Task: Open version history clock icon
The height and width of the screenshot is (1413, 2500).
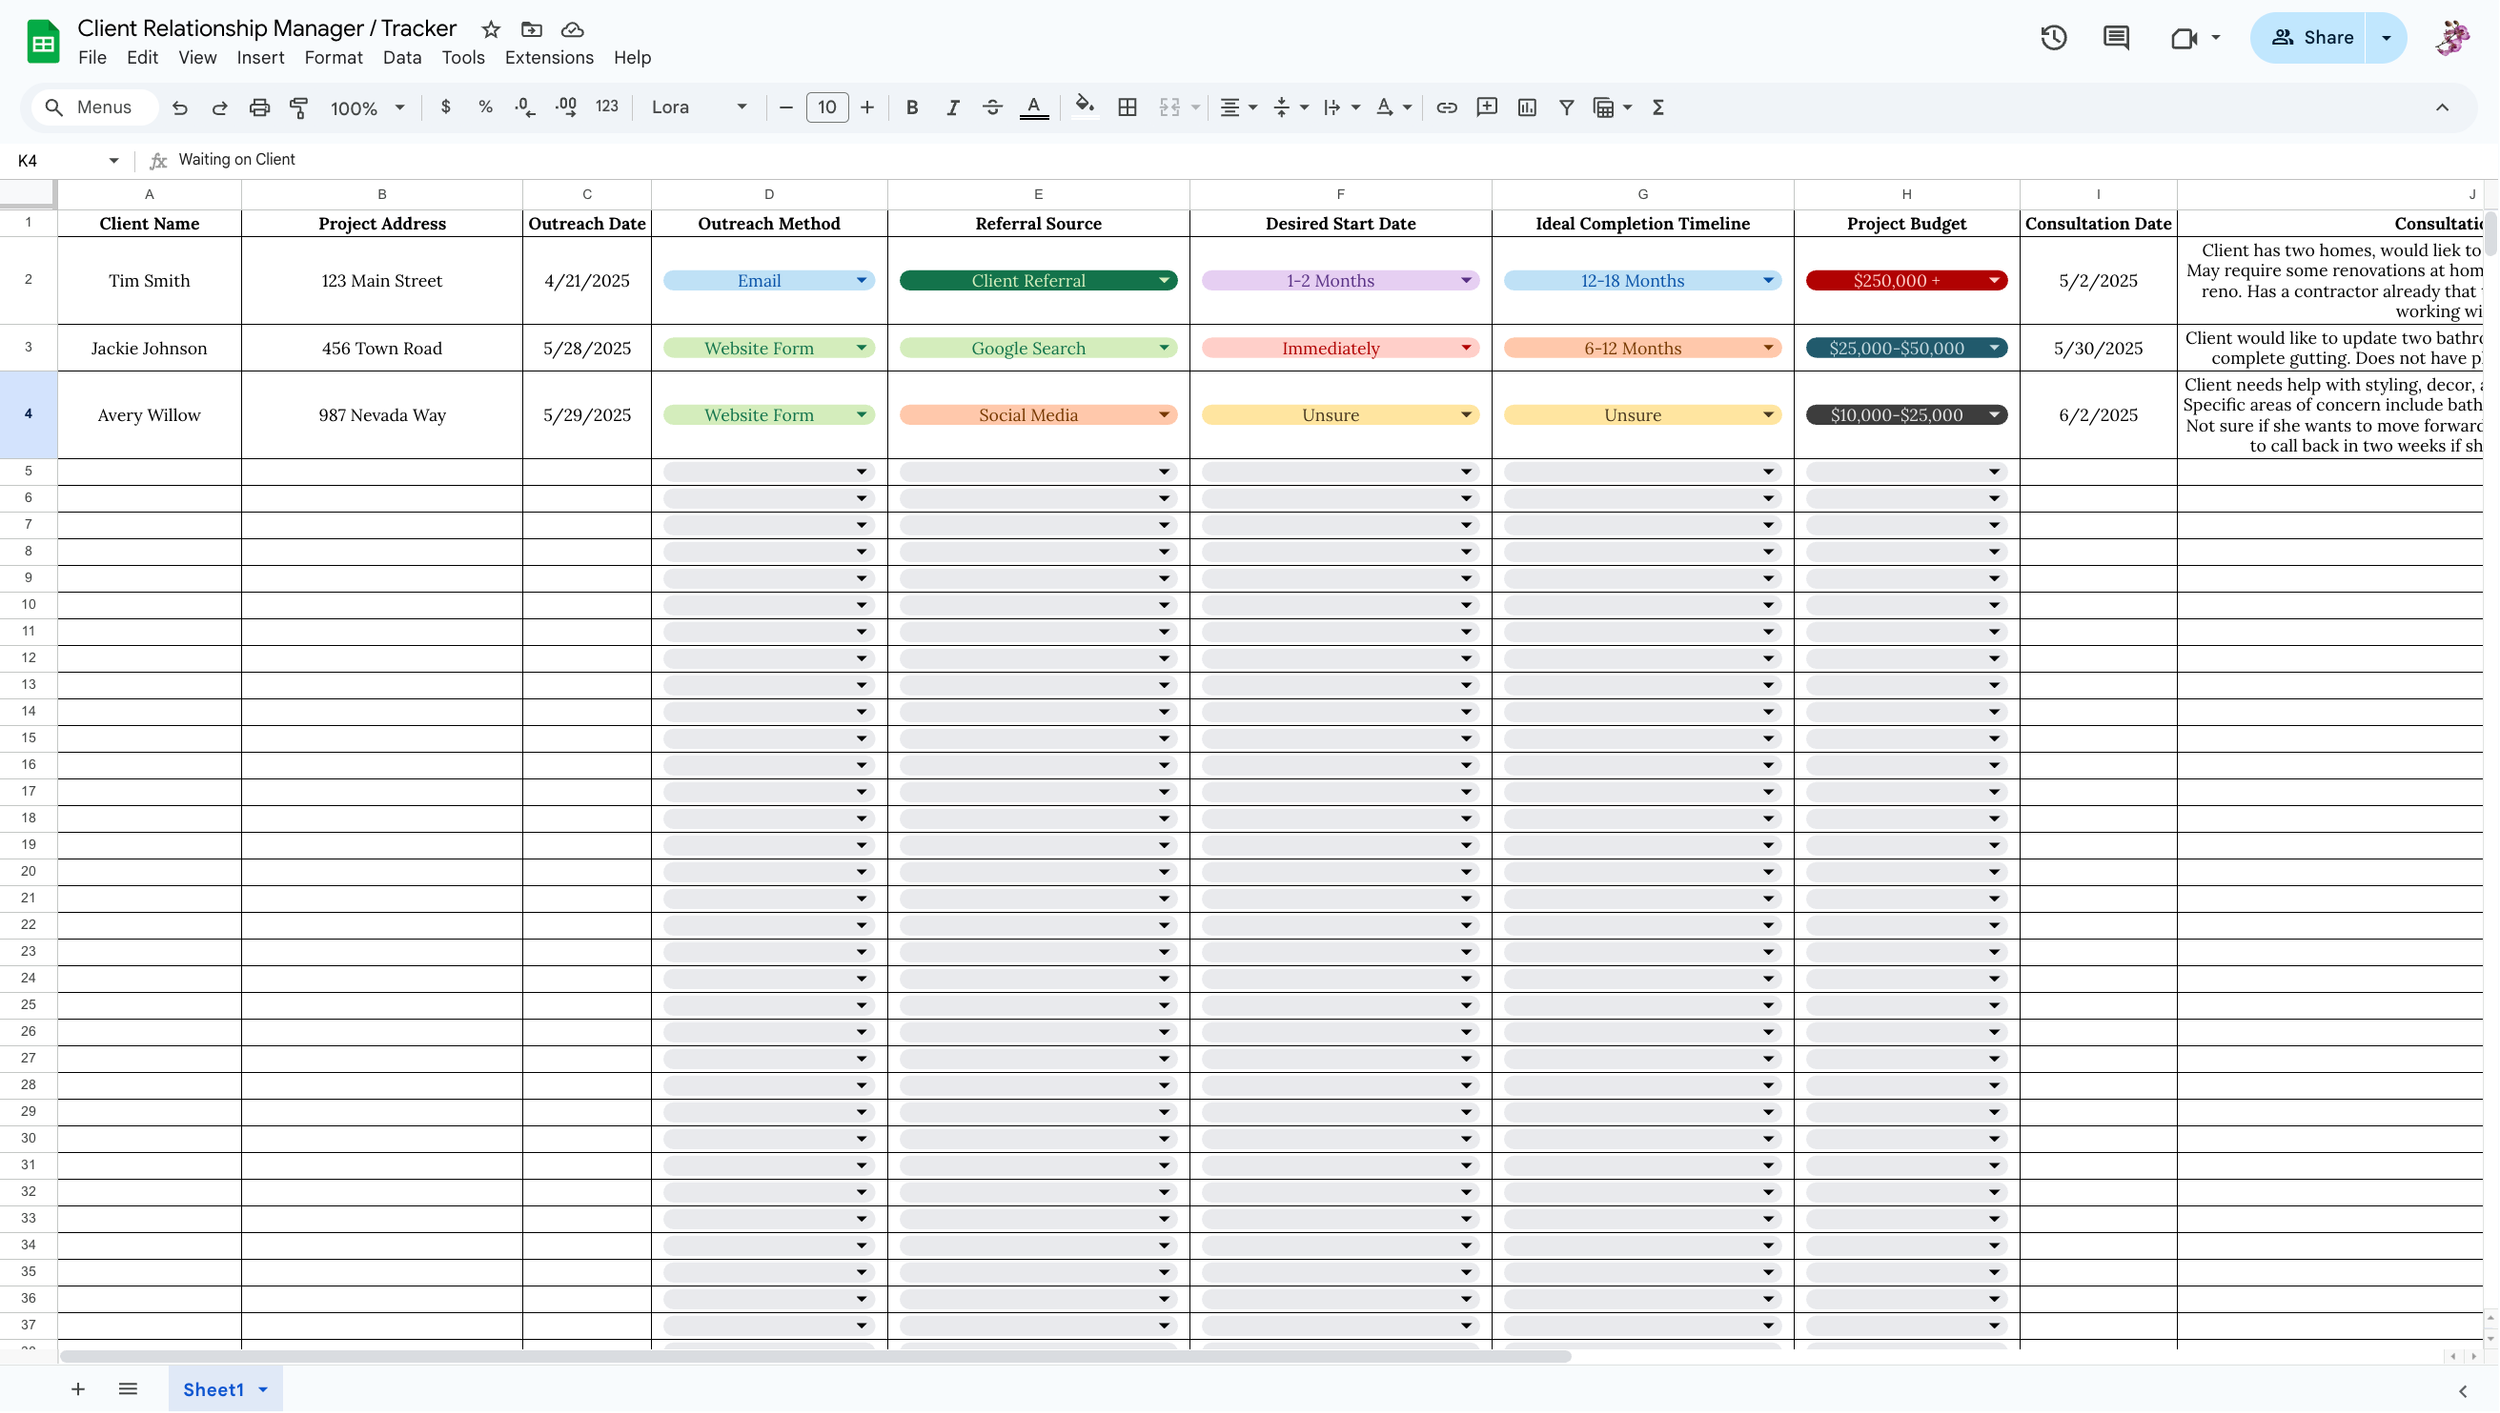Action: [x=2053, y=38]
